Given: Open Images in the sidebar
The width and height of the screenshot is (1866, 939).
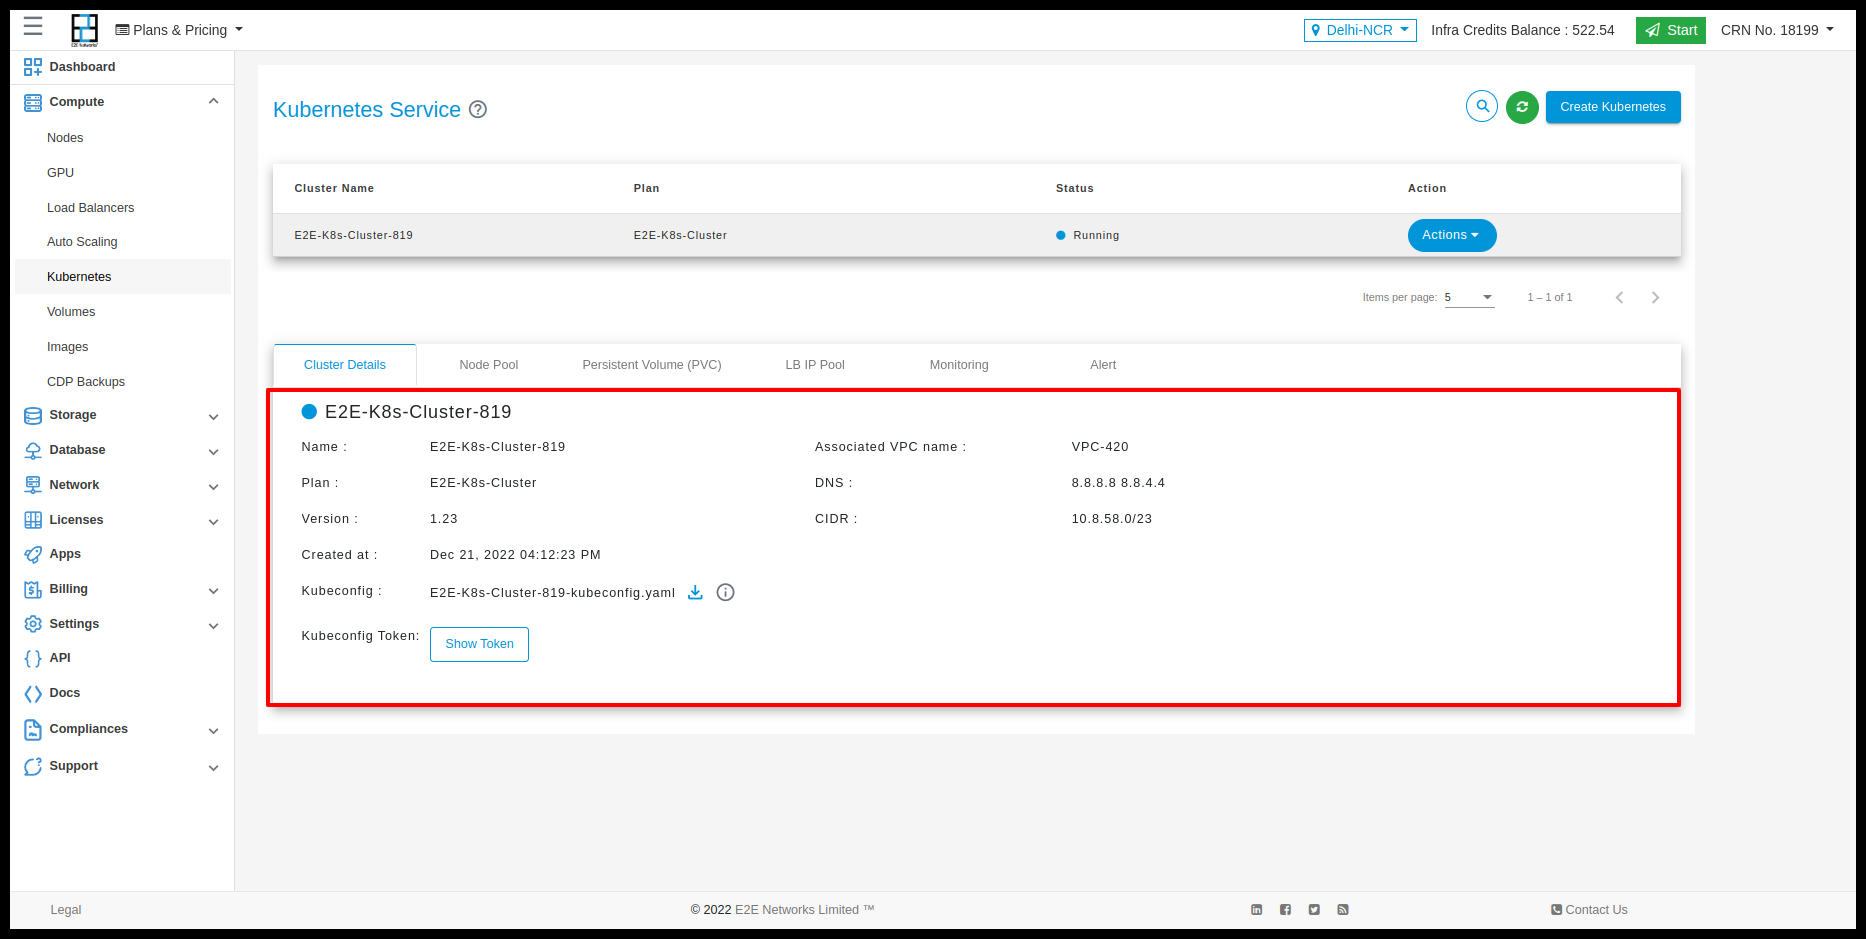Looking at the screenshot, I should tap(68, 347).
